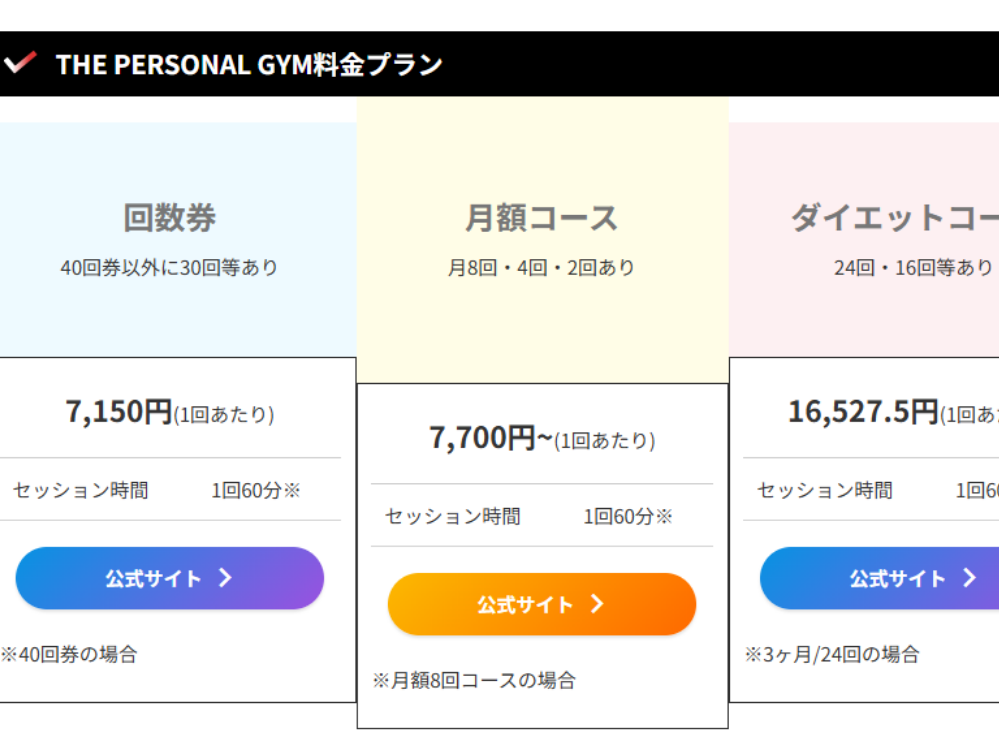Select the 16,527.5円 price text
The width and height of the screenshot is (1000, 750).
(x=862, y=411)
